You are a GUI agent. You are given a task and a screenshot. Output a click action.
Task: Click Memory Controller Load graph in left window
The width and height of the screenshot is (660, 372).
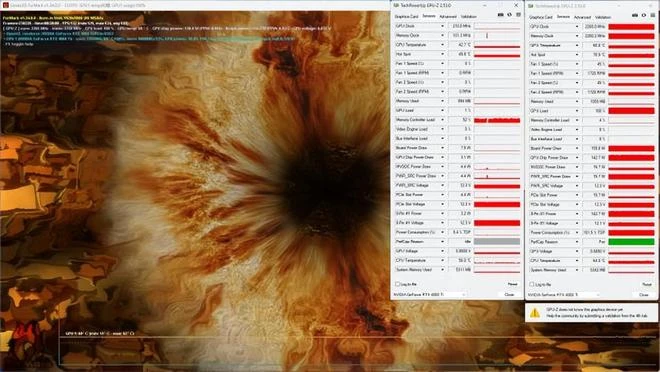pyautogui.click(x=497, y=120)
